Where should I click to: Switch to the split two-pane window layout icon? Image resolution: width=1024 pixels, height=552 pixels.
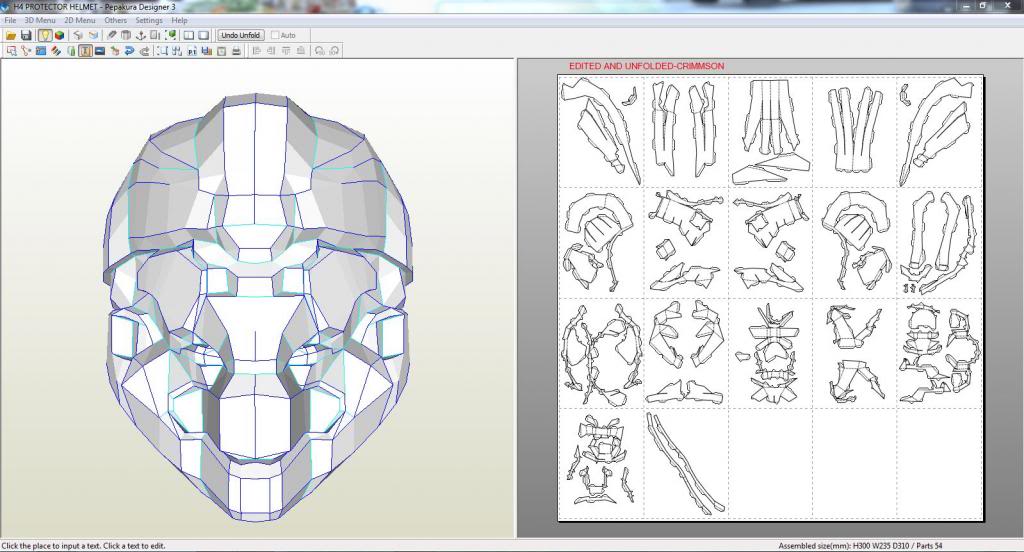[x=189, y=35]
